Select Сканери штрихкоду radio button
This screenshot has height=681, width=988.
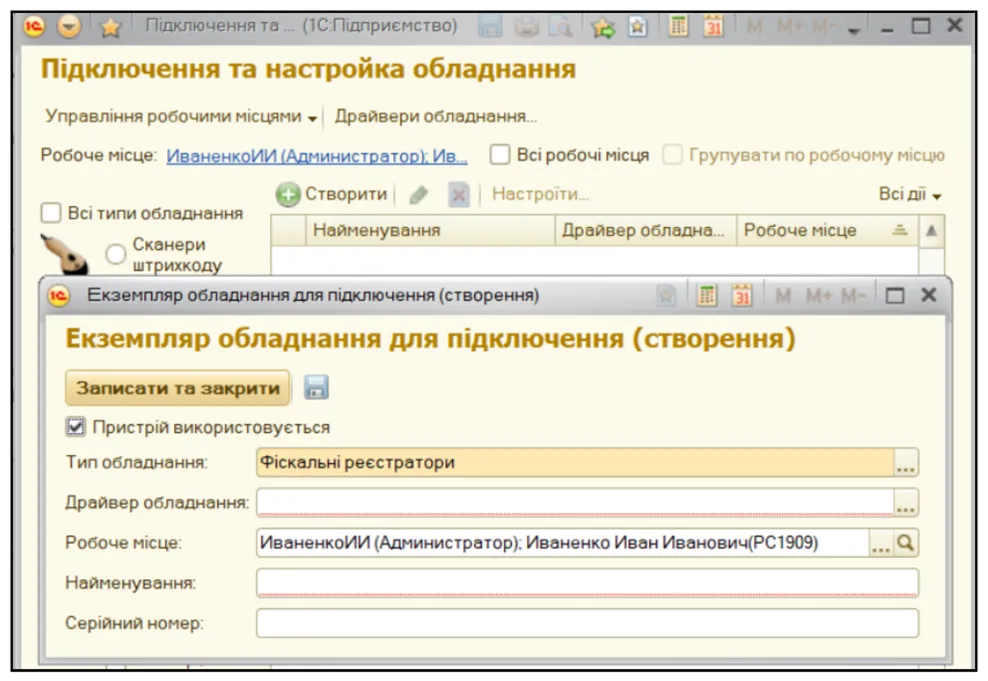[x=116, y=254]
